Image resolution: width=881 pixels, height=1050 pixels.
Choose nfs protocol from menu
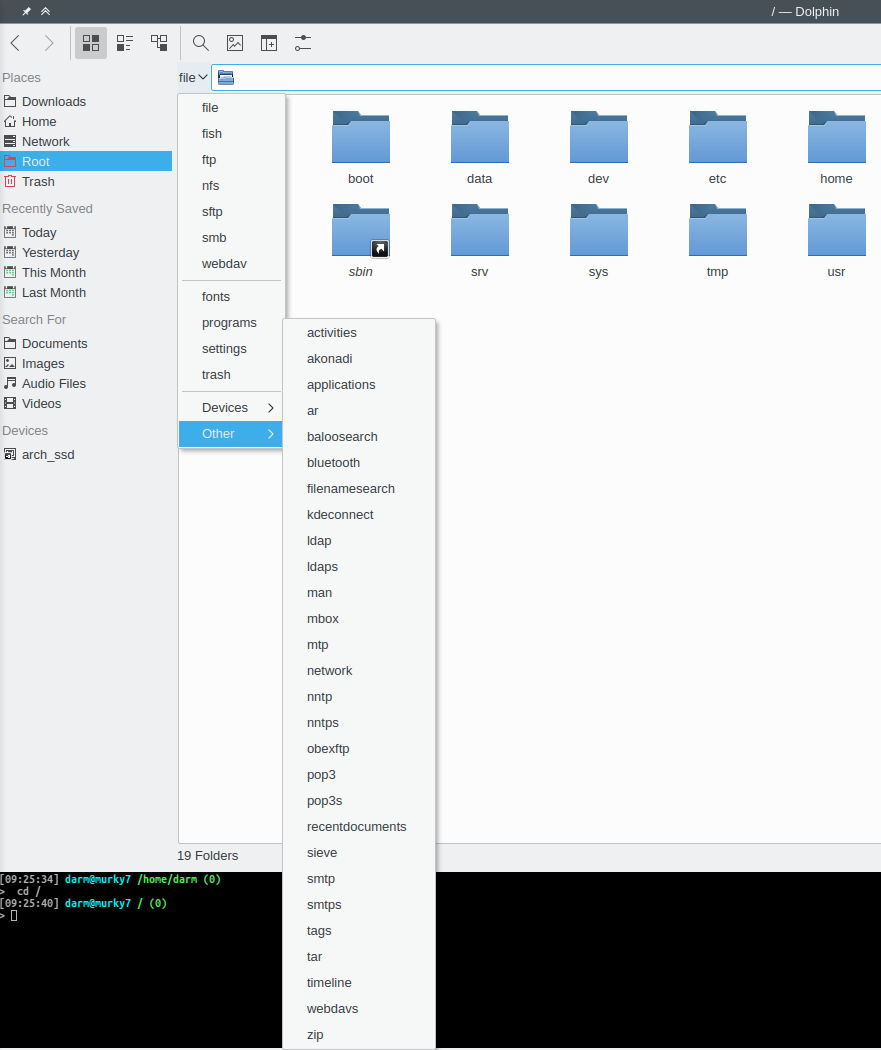click(231, 186)
